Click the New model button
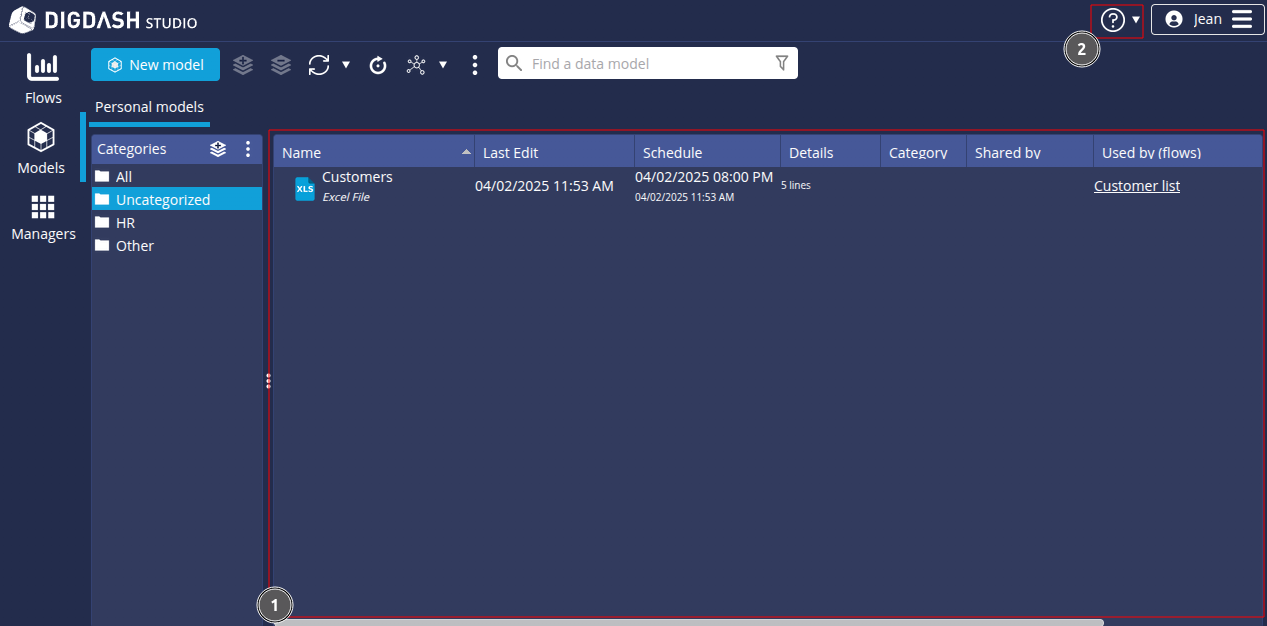1267x626 pixels. pyautogui.click(x=155, y=65)
